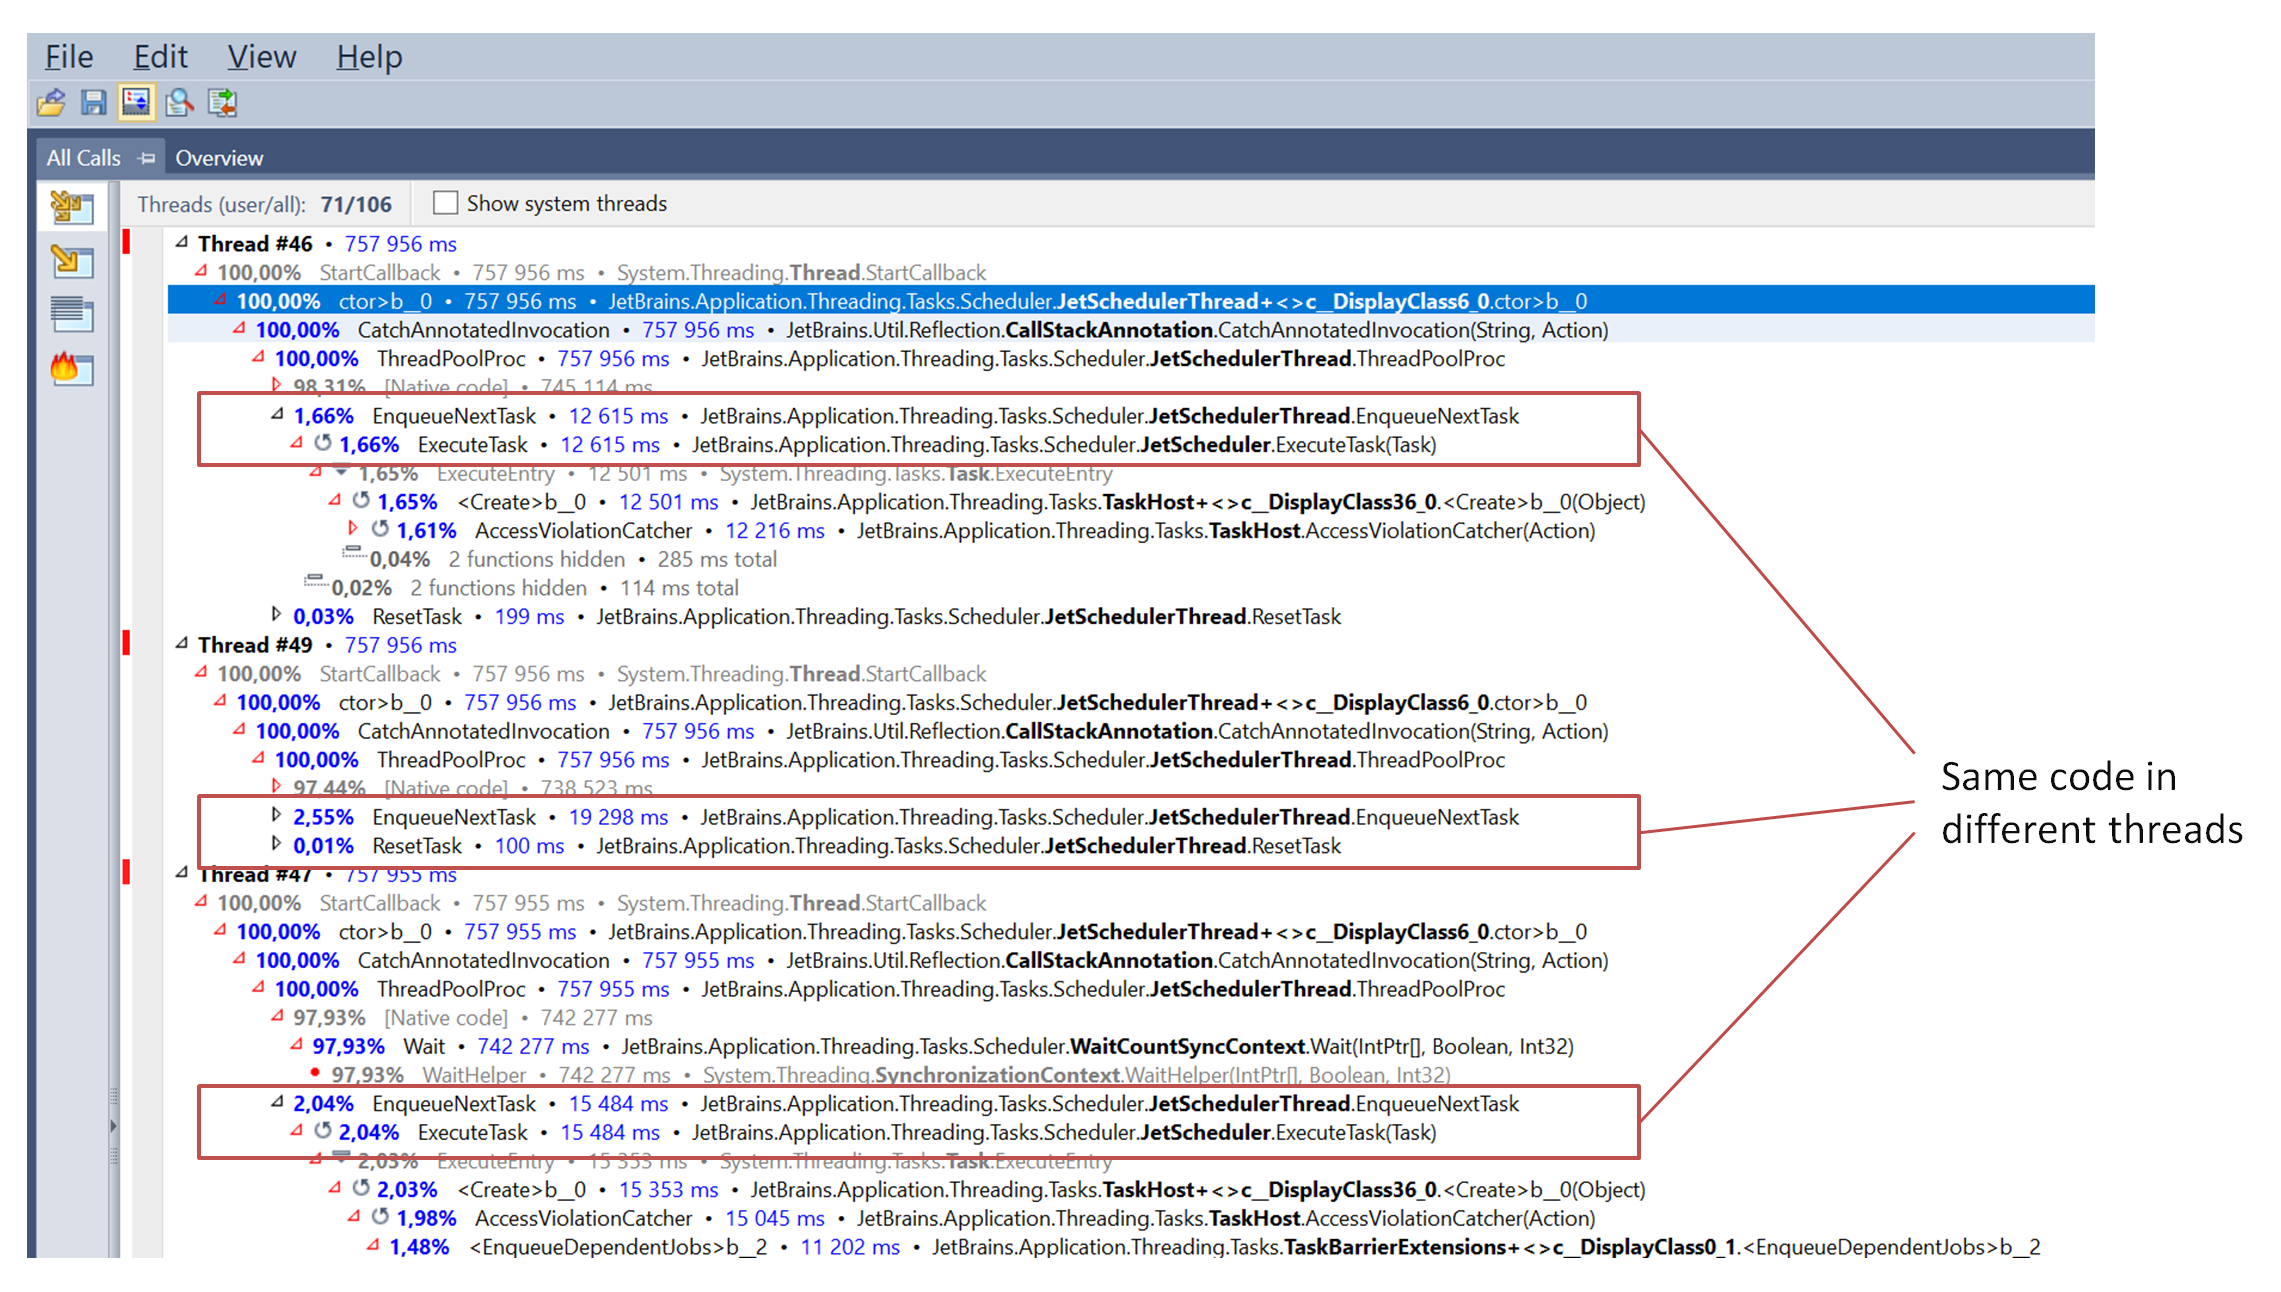This screenshot has width=2281, height=1292.
Task: Save the current snapshot
Action: coord(93,102)
